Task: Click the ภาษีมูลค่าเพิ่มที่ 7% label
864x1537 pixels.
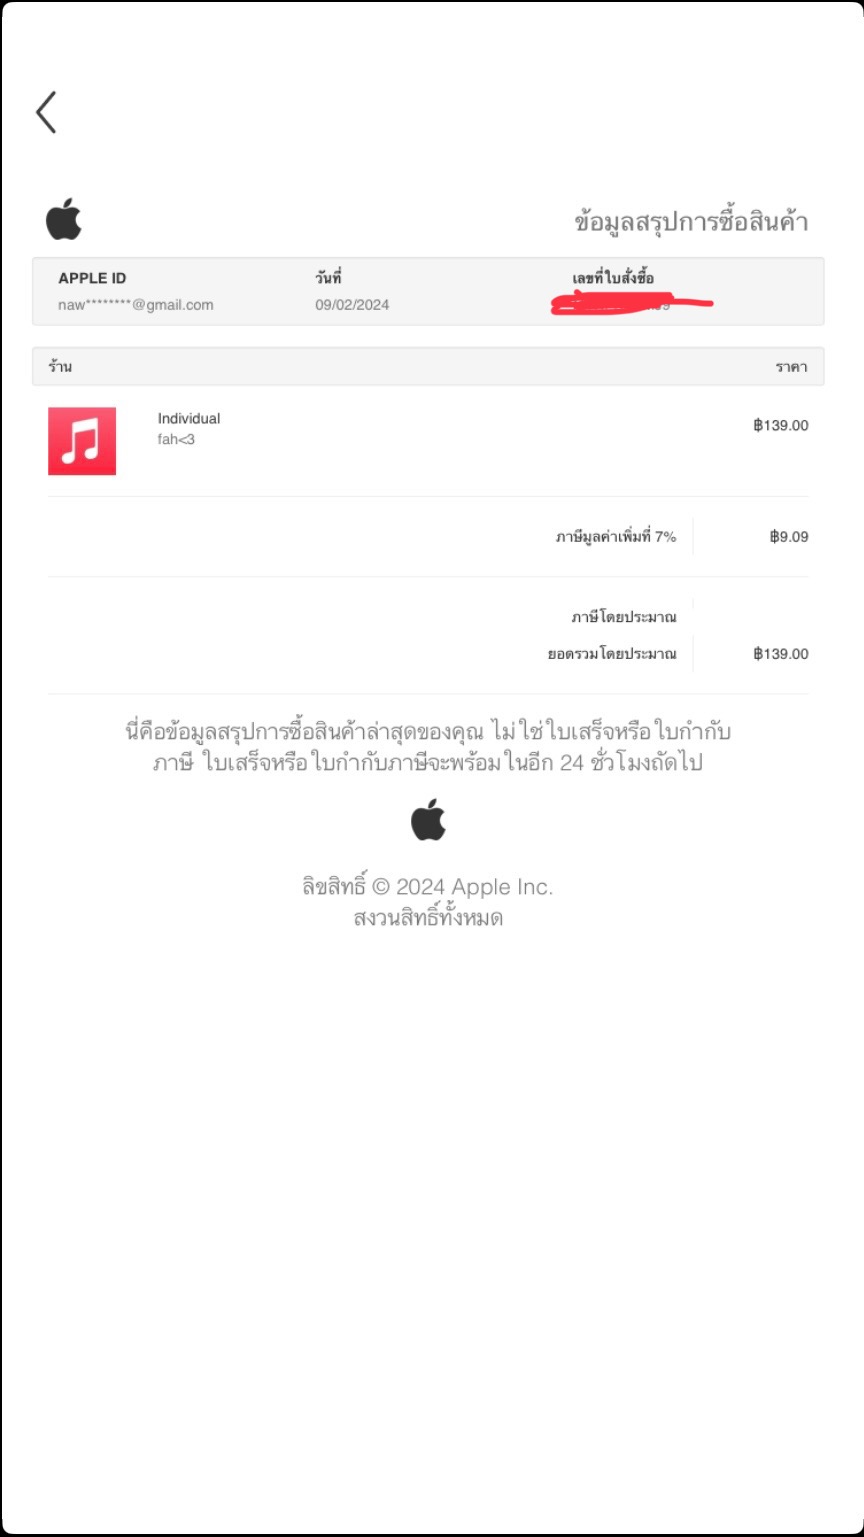Action: tap(616, 537)
